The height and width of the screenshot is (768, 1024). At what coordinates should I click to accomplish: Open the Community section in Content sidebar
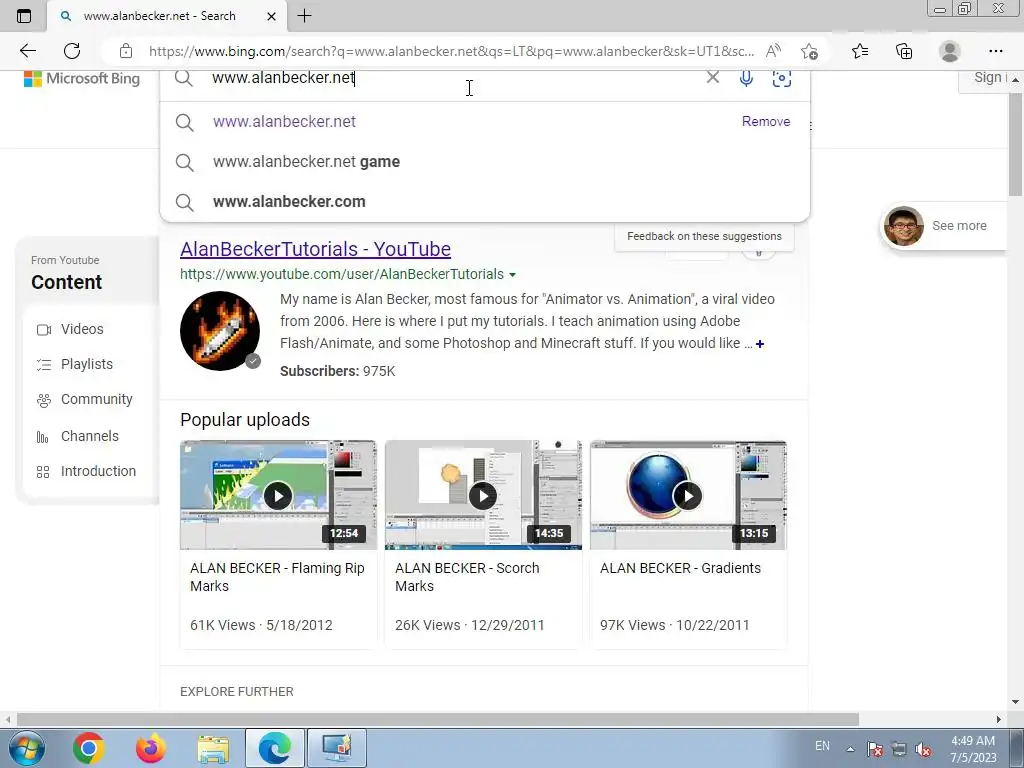click(96, 399)
